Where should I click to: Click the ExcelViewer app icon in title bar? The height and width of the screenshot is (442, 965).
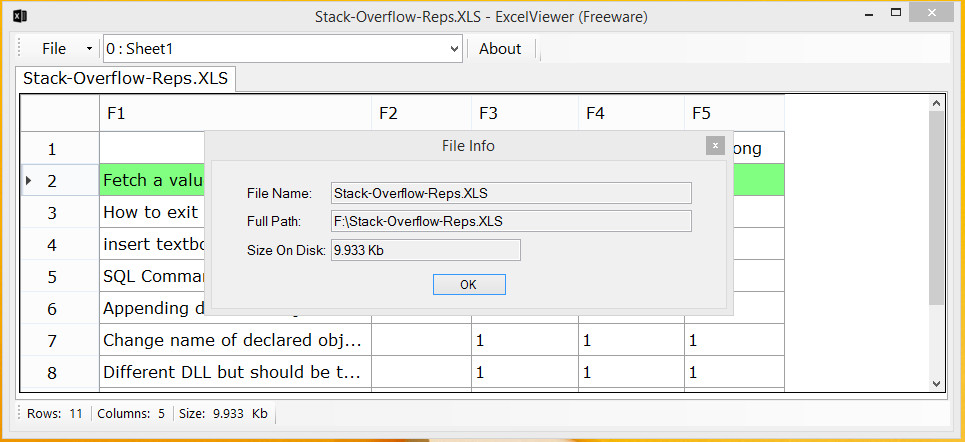tap(20, 17)
